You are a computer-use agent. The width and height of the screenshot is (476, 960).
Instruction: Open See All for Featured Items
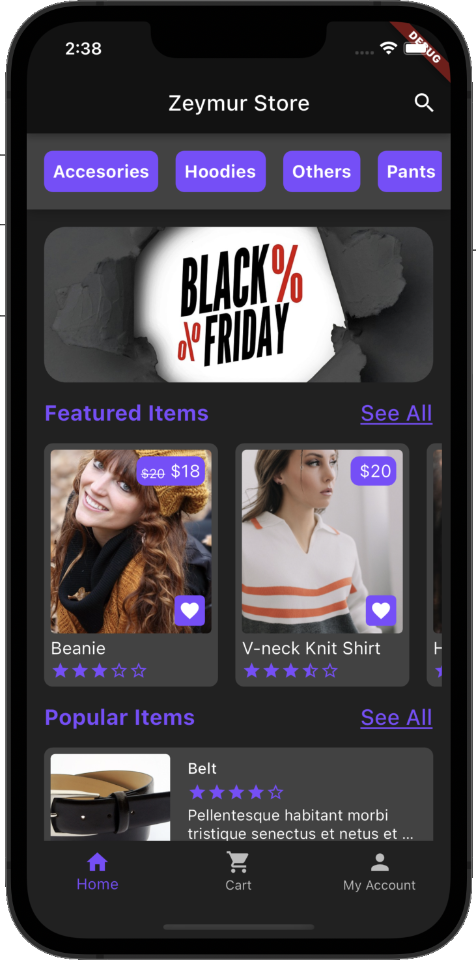click(396, 414)
